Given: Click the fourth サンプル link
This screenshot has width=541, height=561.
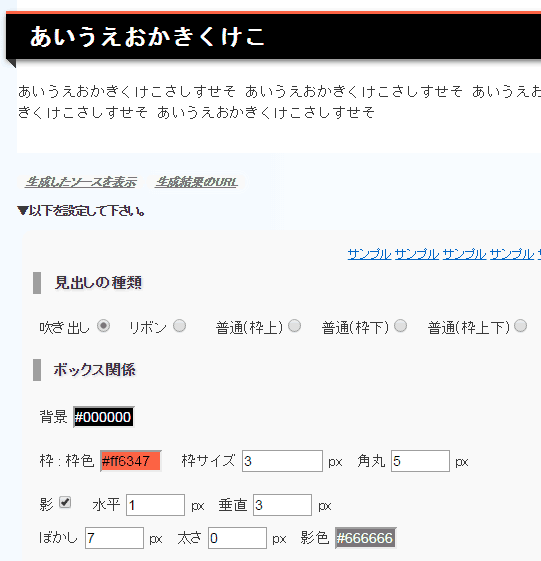Looking at the screenshot, I should pyautogui.click(x=512, y=254).
